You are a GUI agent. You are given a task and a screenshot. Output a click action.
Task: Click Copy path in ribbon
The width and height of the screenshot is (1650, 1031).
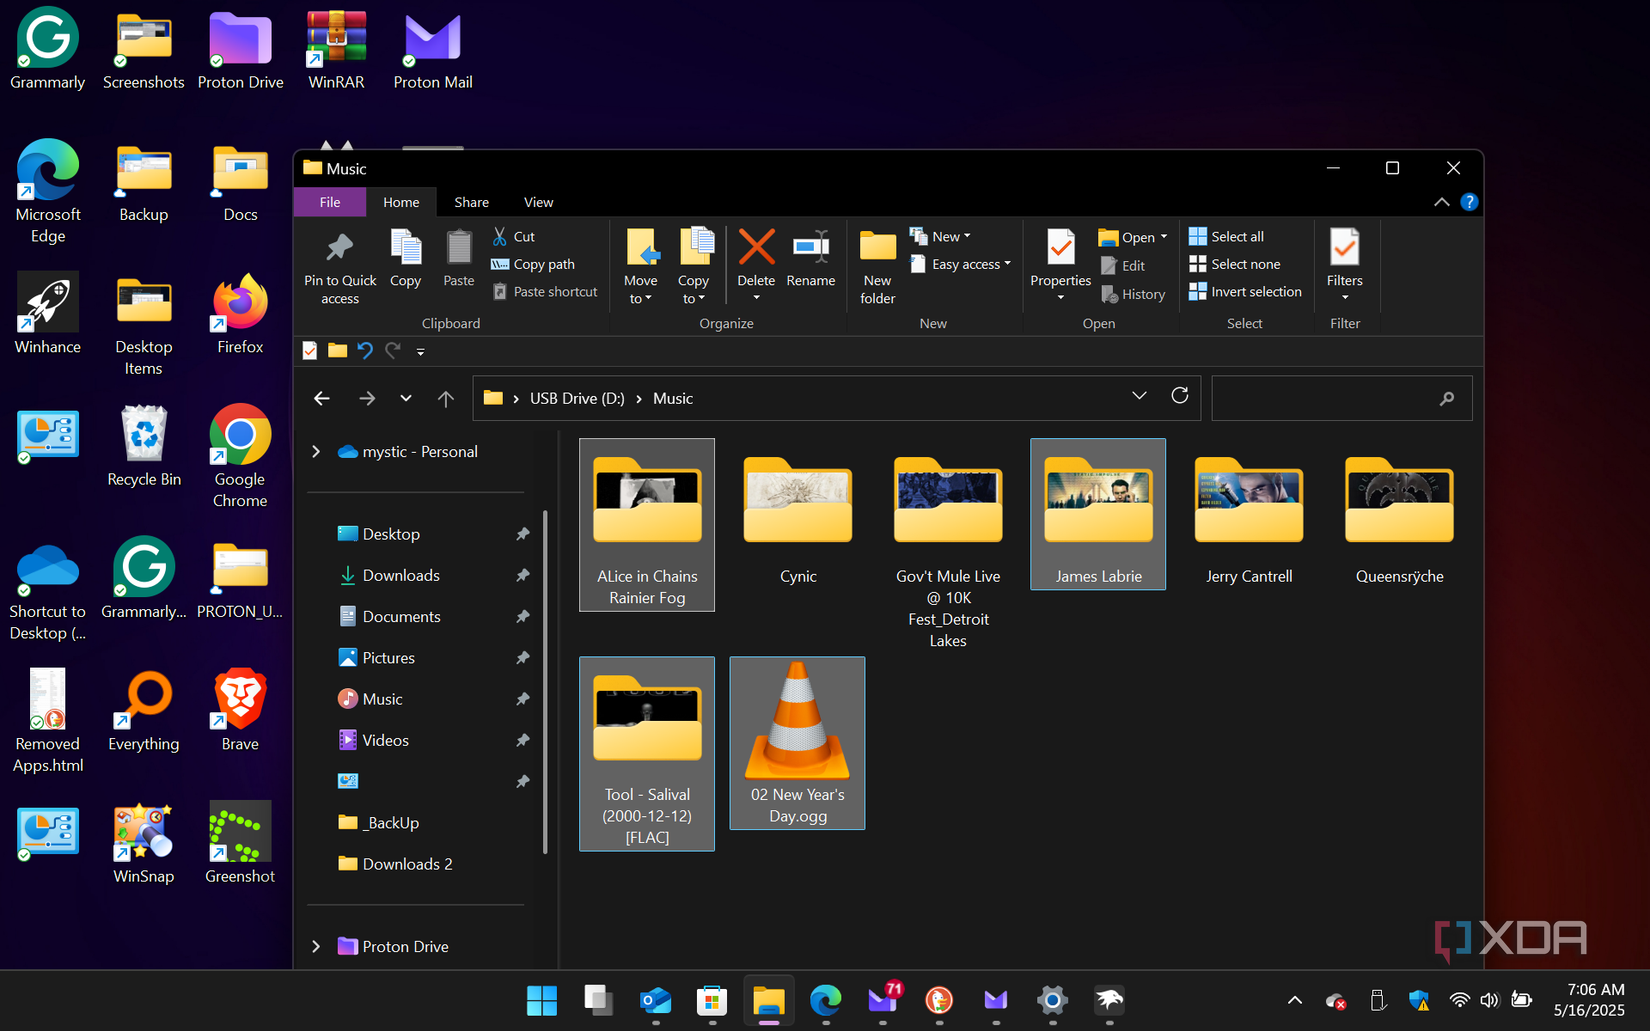[x=533, y=264]
